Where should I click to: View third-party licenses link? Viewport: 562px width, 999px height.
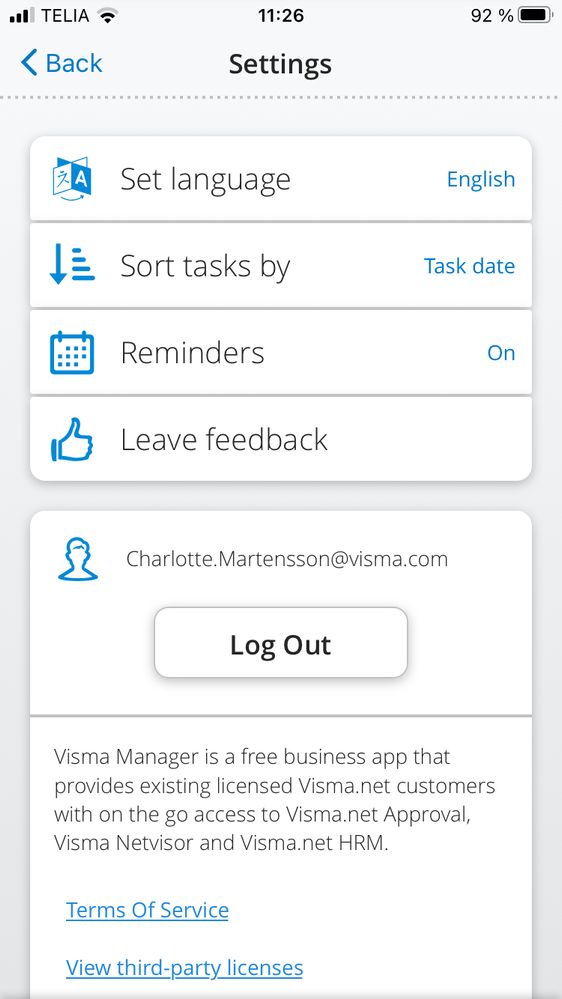click(184, 968)
